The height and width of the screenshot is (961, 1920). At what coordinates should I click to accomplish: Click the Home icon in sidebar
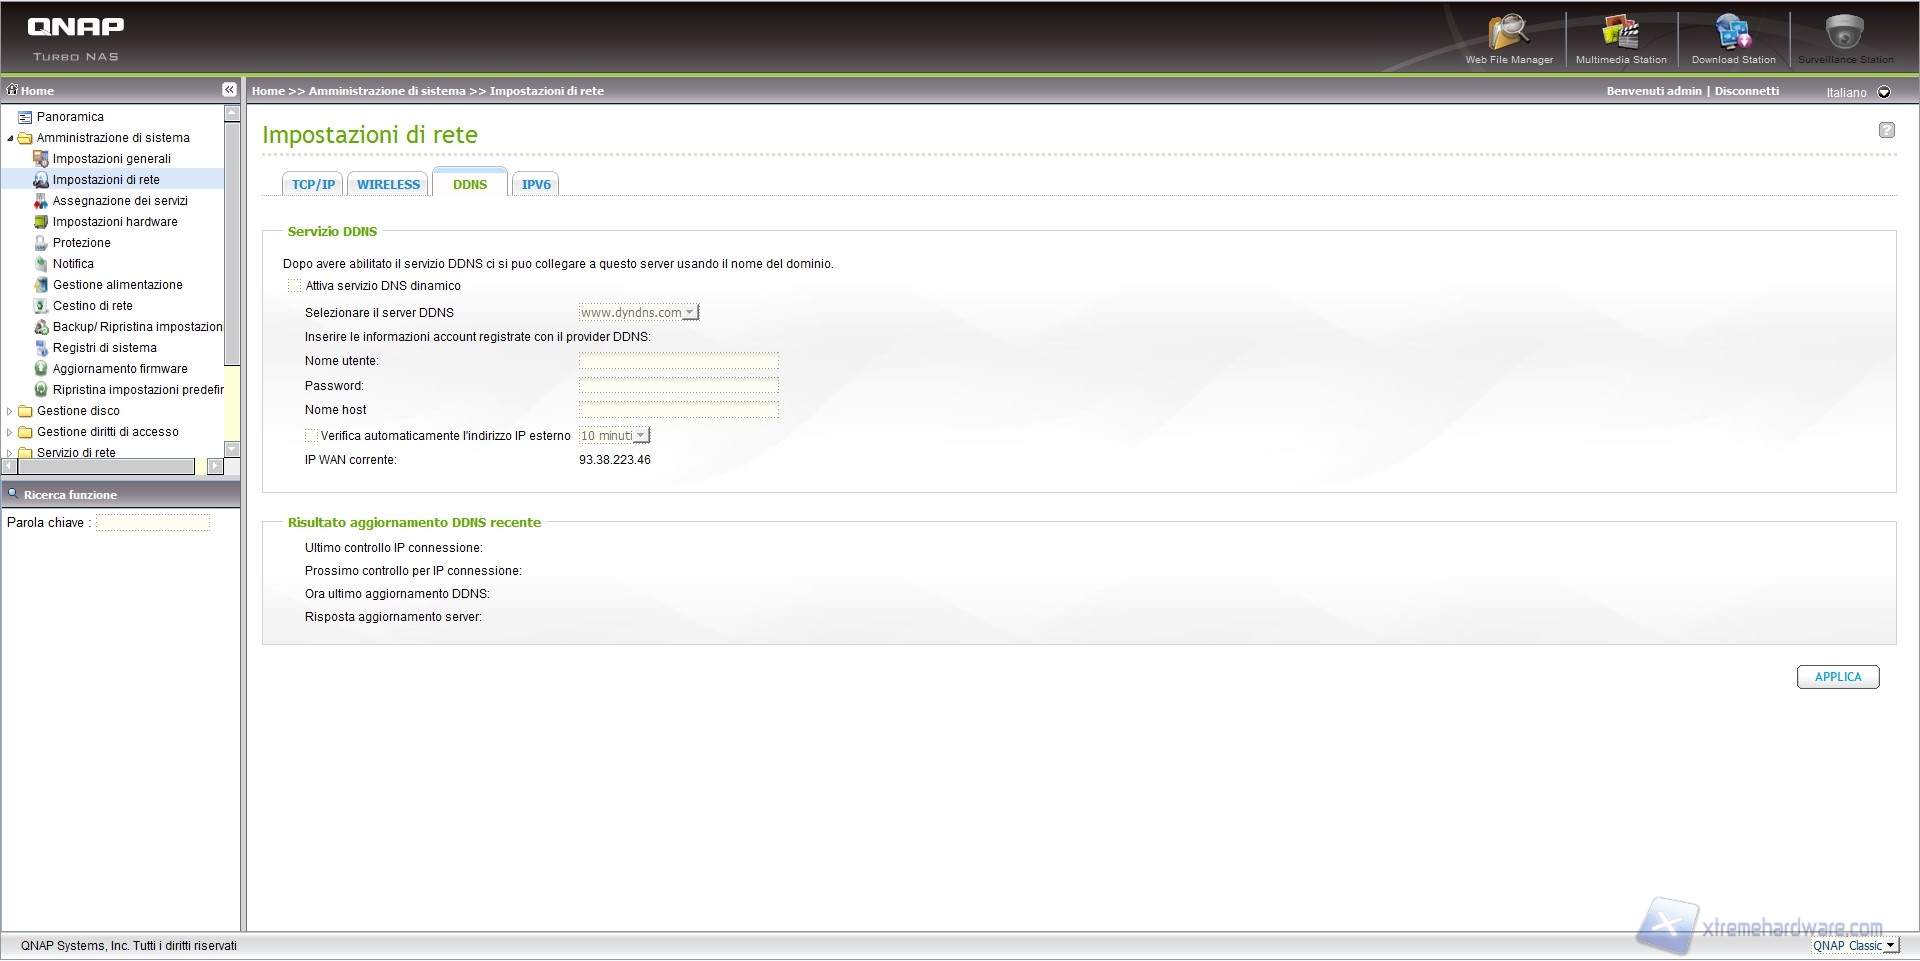[13, 90]
